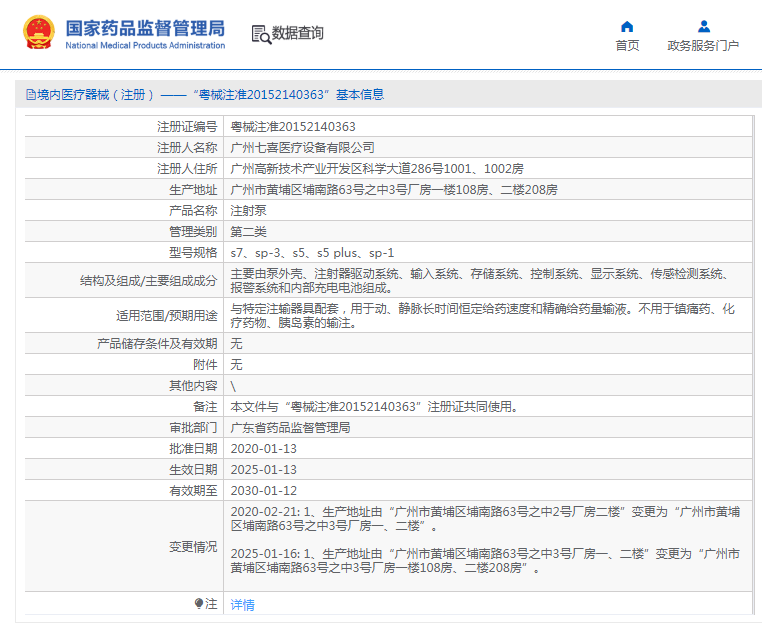Open the 数据查询 search icon
The height and width of the screenshot is (627, 762).
click(x=261, y=34)
